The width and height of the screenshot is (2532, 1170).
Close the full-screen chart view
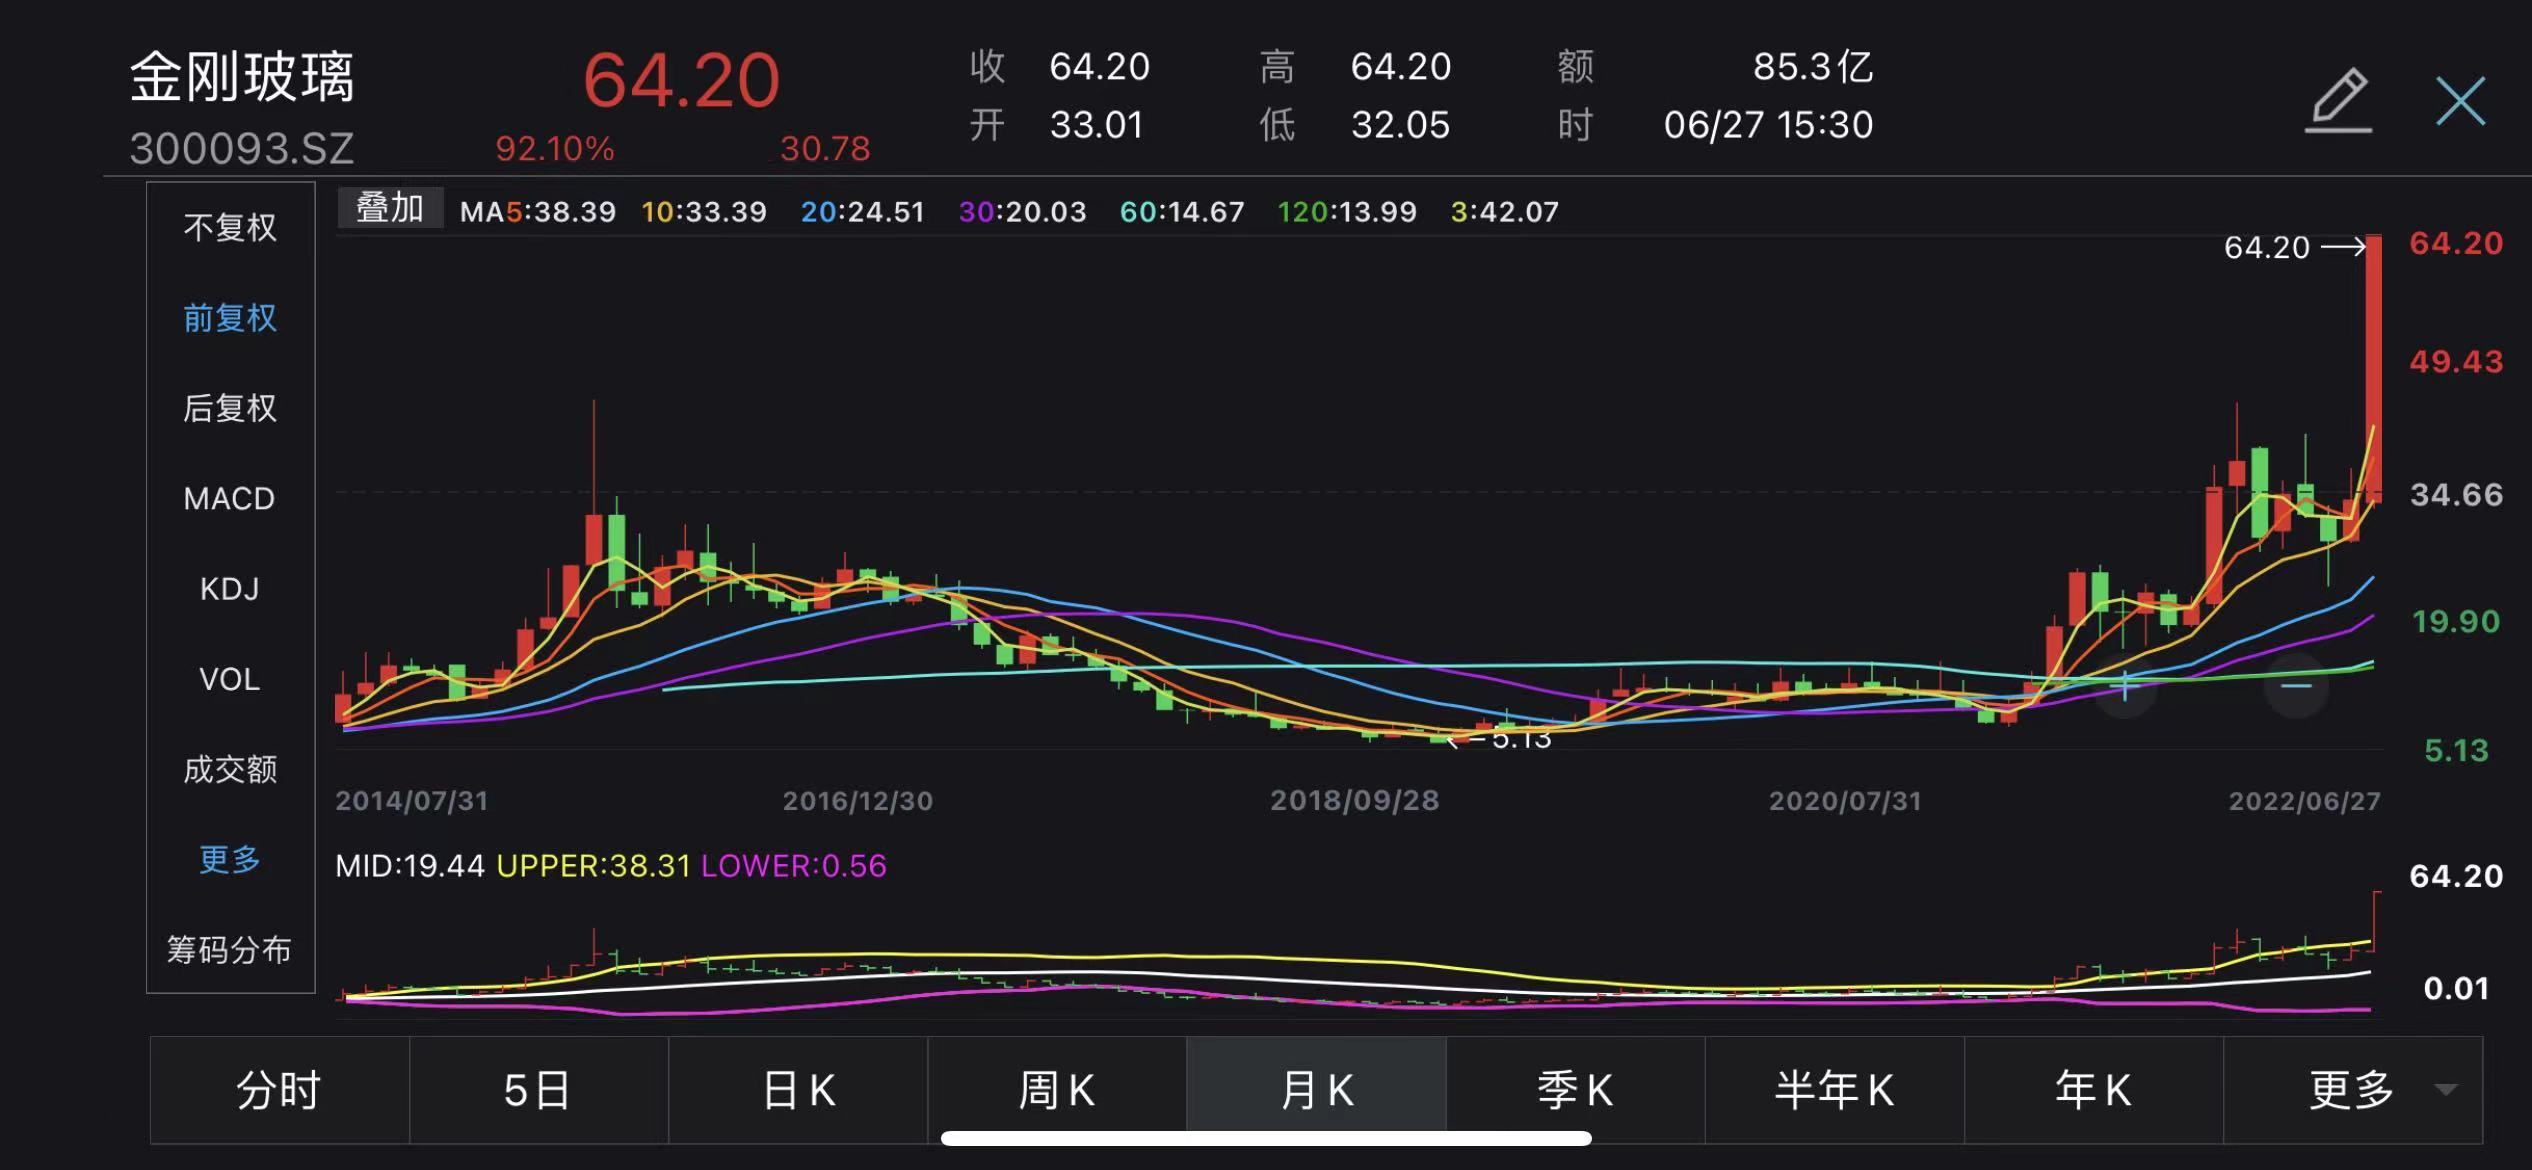tap(2460, 100)
